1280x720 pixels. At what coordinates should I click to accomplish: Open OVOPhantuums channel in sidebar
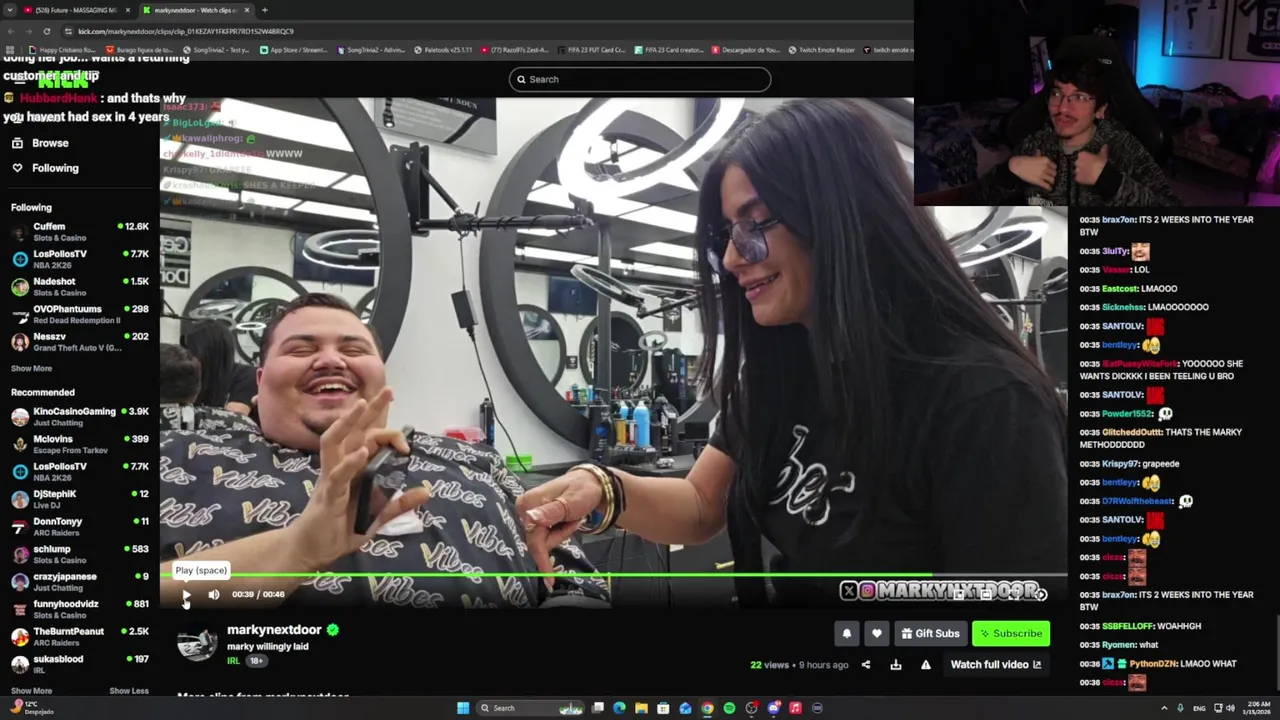pyautogui.click(x=80, y=315)
